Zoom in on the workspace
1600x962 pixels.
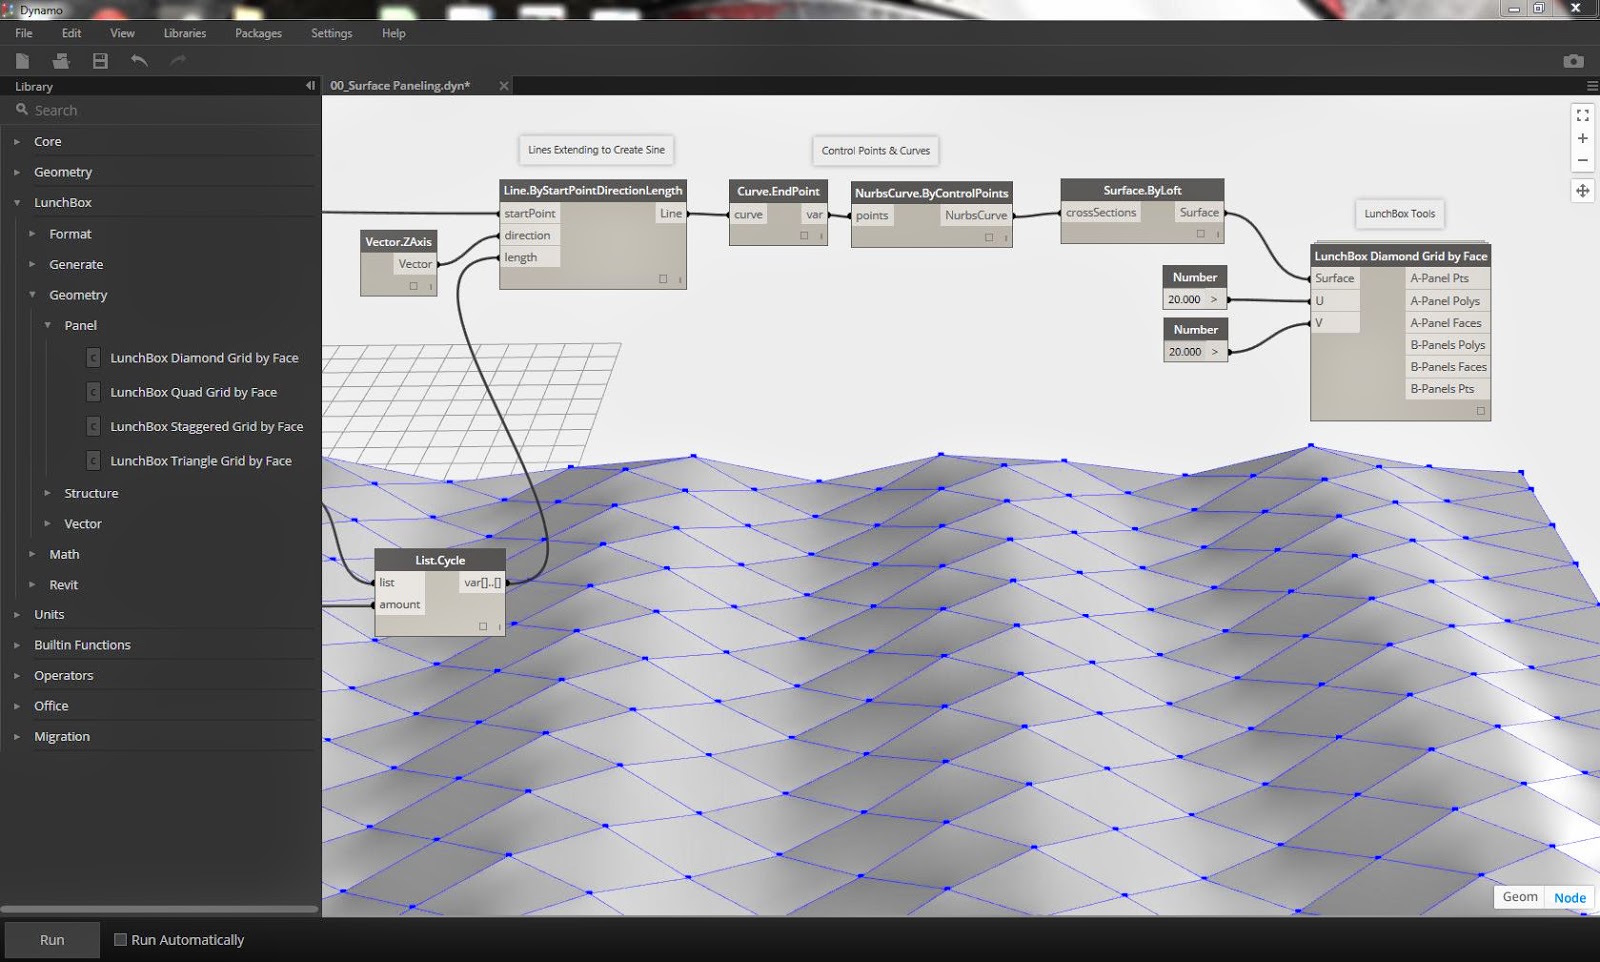point(1582,138)
